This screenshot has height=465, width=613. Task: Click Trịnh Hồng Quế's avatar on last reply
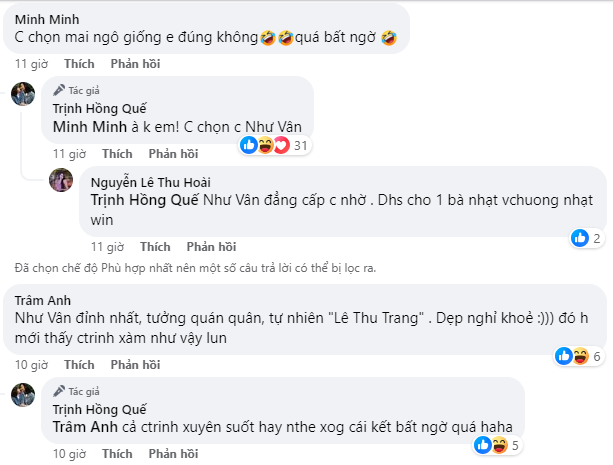[x=24, y=394]
